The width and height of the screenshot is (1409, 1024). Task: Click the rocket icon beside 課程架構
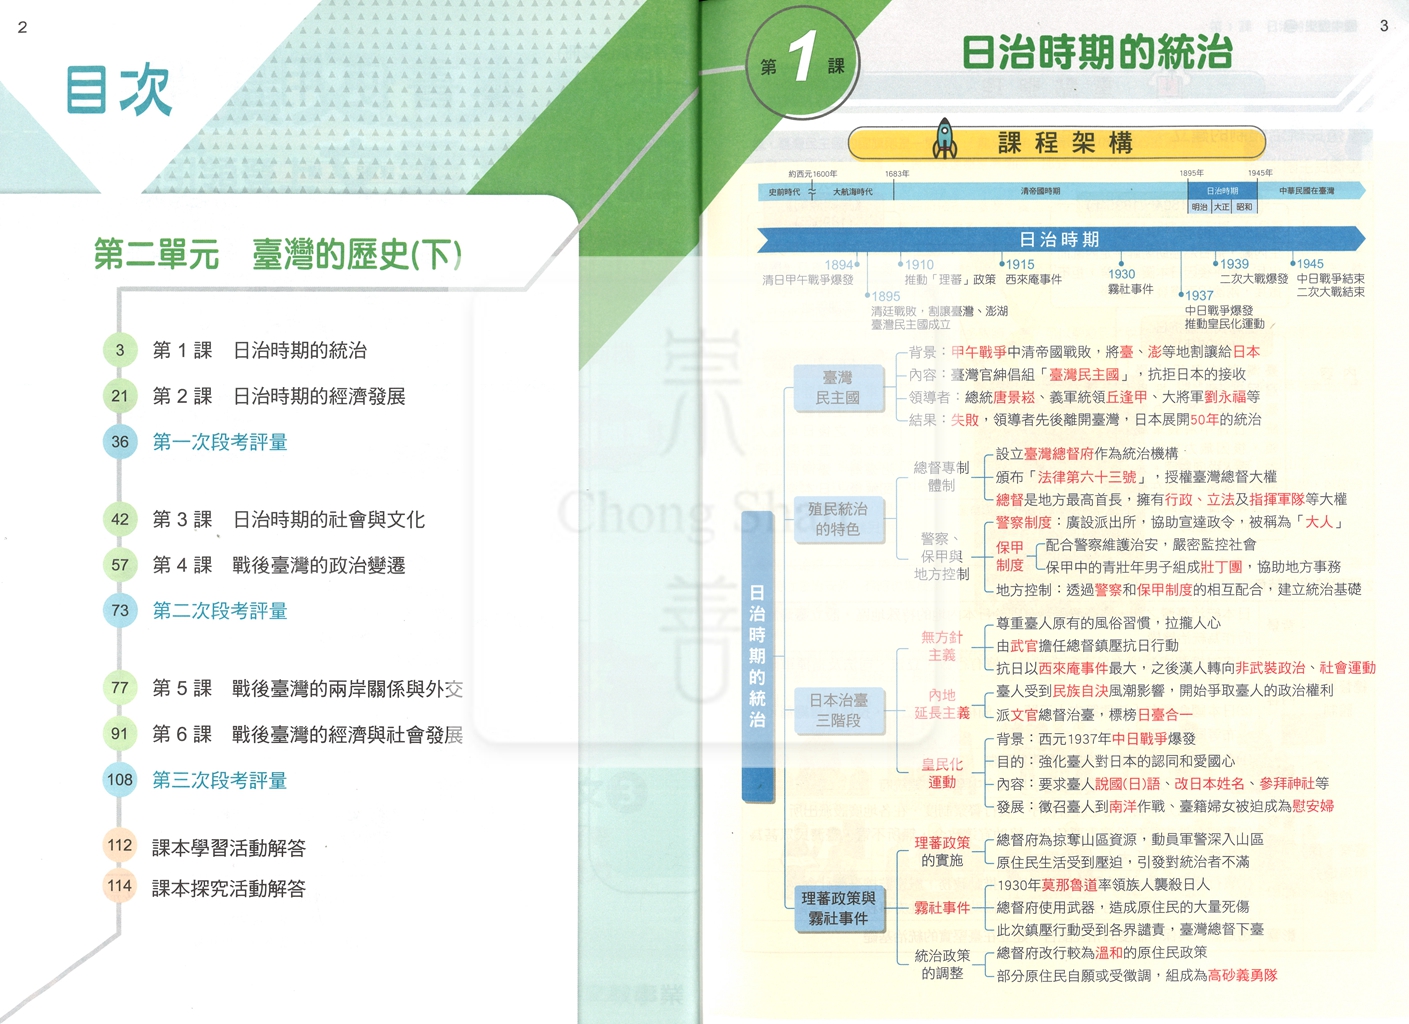tap(945, 139)
